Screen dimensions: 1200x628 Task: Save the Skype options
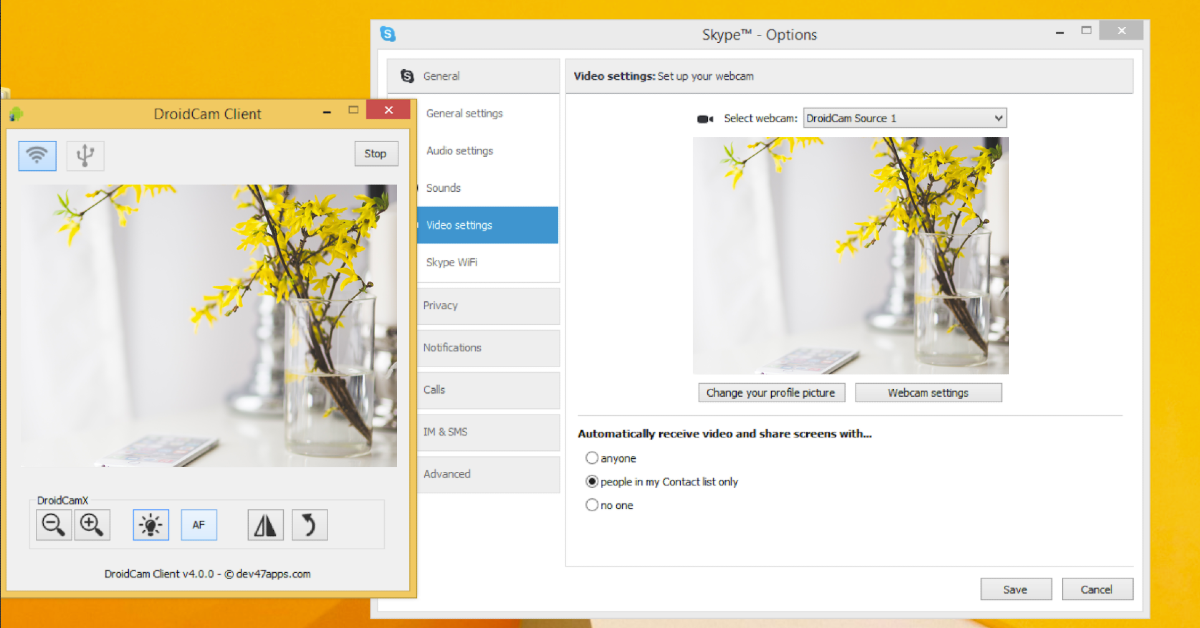tap(1015, 590)
